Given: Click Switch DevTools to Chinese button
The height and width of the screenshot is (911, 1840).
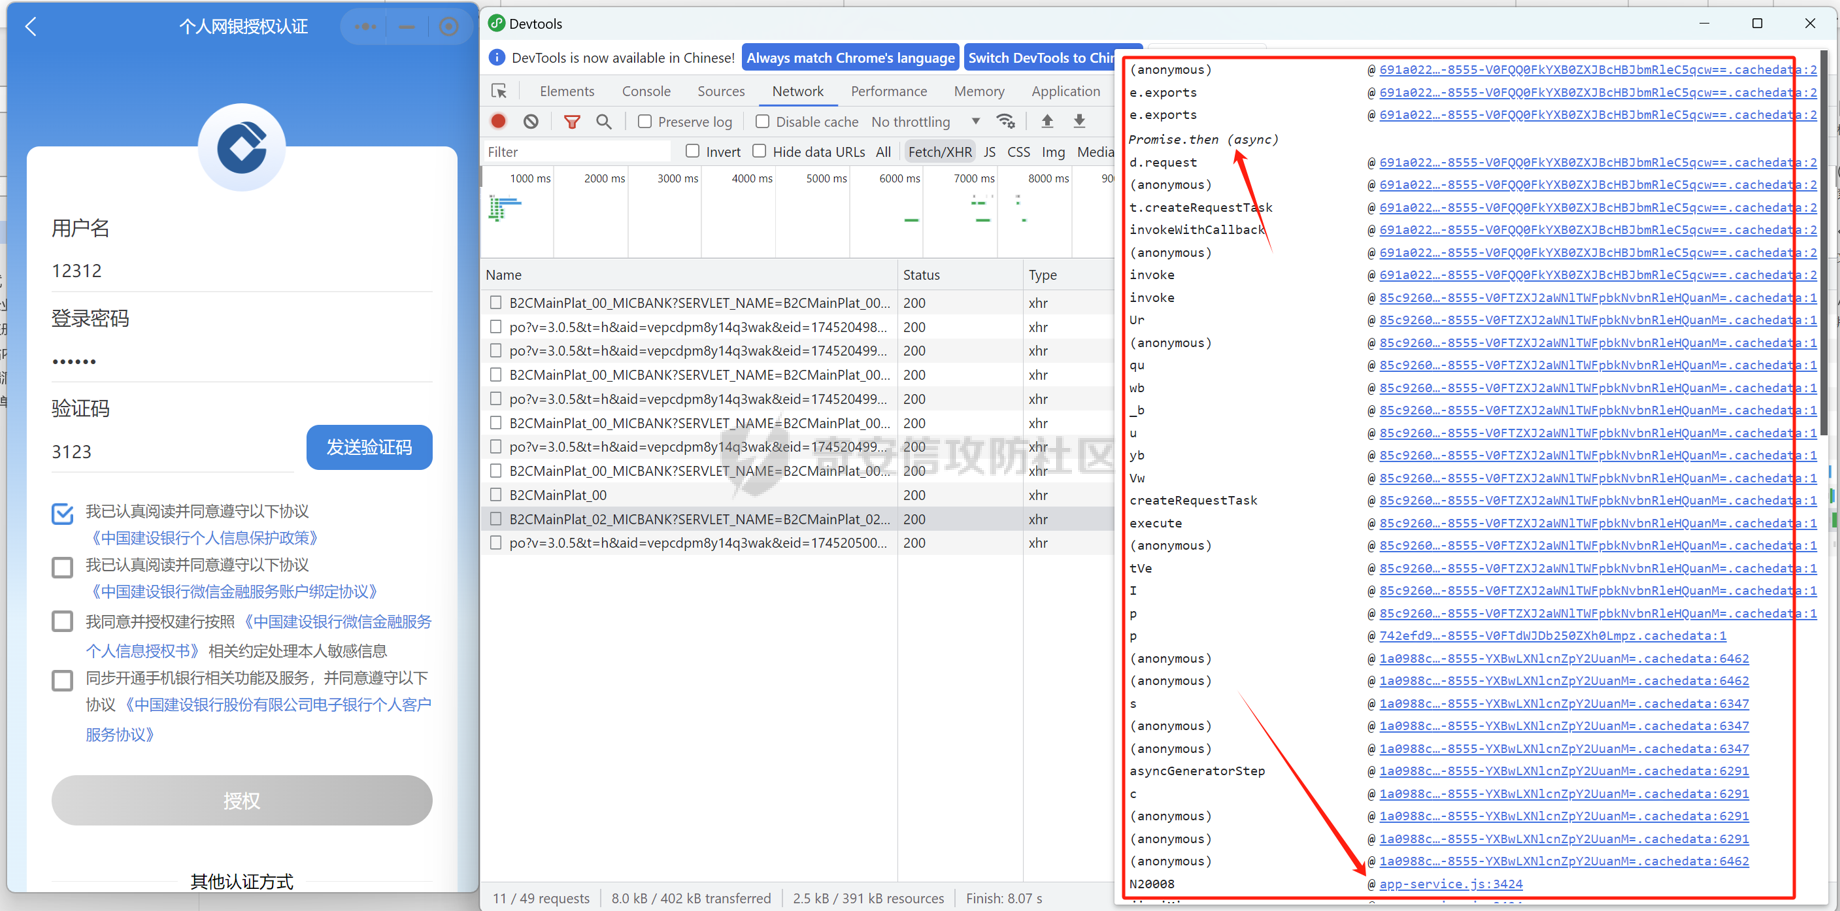Looking at the screenshot, I should point(1041,58).
